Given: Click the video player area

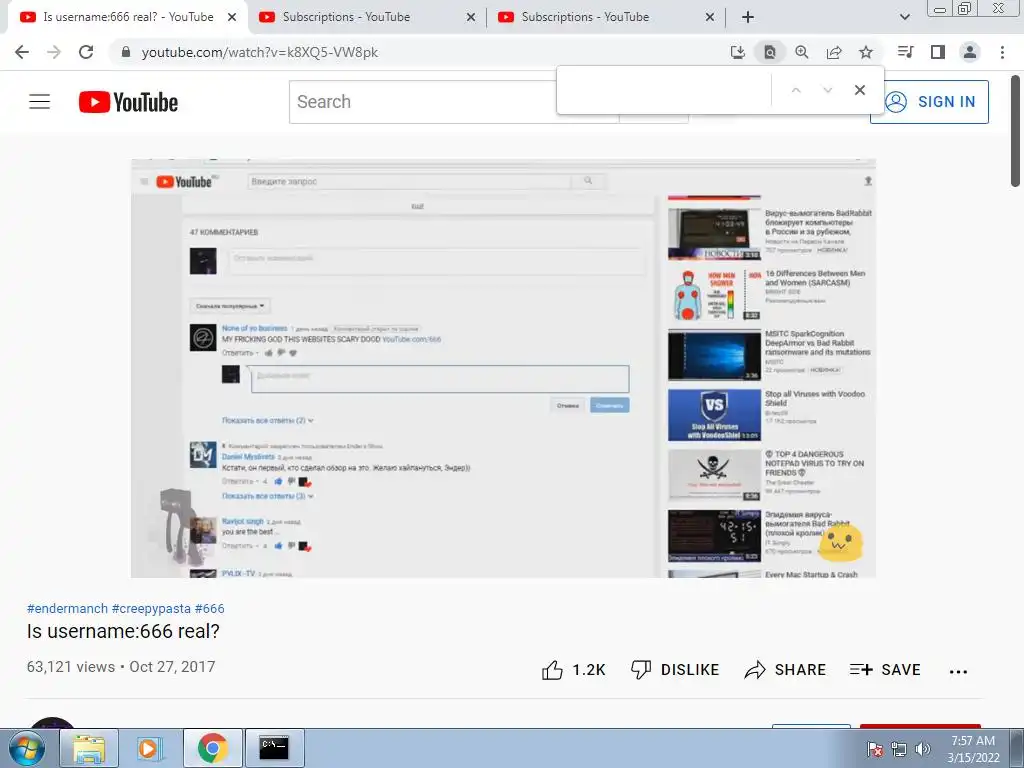Looking at the screenshot, I should pos(503,368).
